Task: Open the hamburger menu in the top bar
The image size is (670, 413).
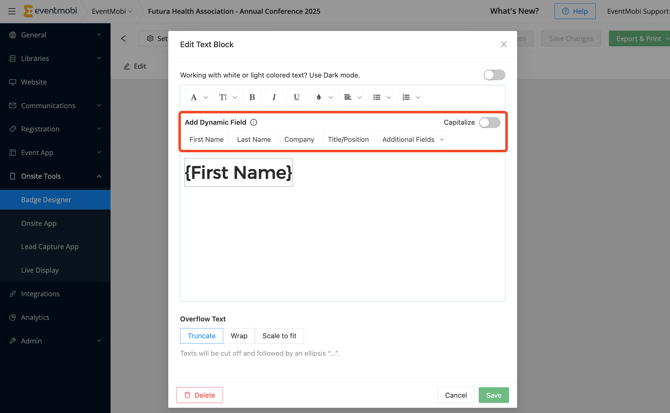Action: (11, 11)
